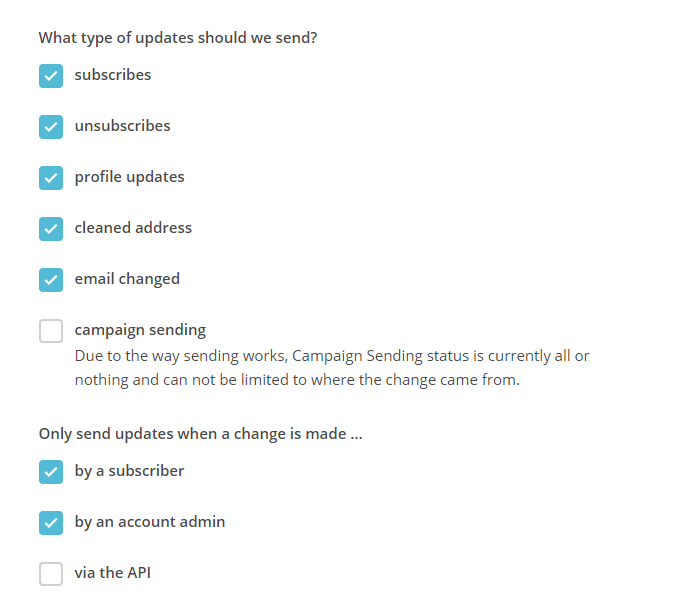Click the "email changed" label text

127,279
